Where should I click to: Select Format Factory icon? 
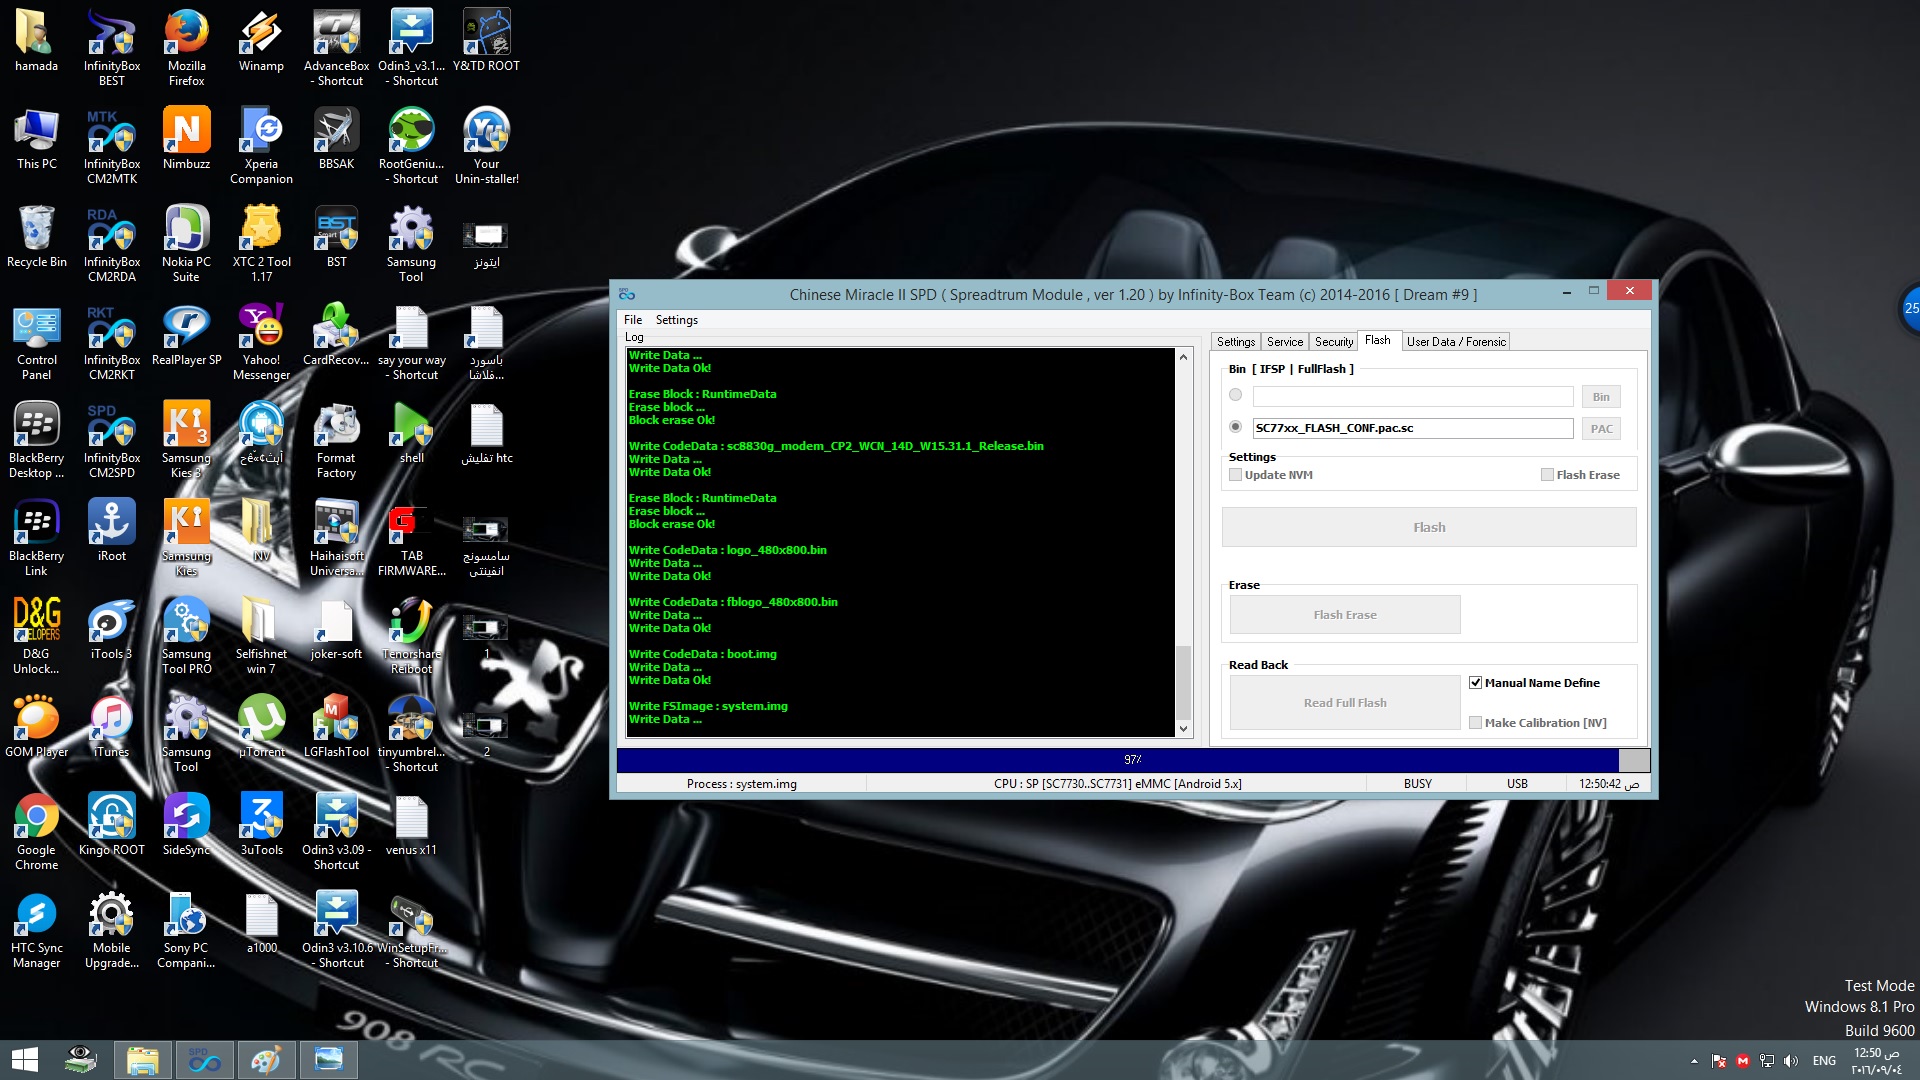click(x=336, y=439)
